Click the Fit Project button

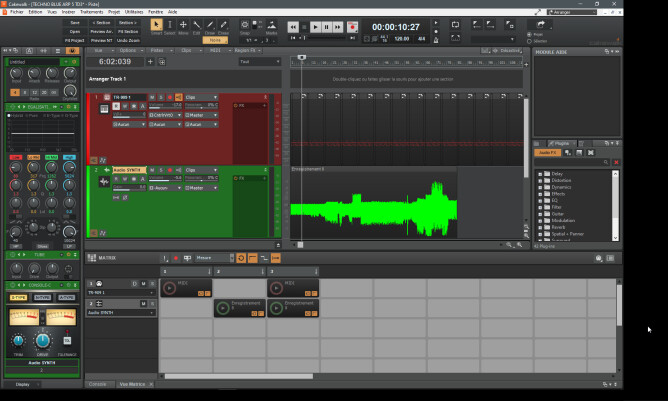coord(75,40)
